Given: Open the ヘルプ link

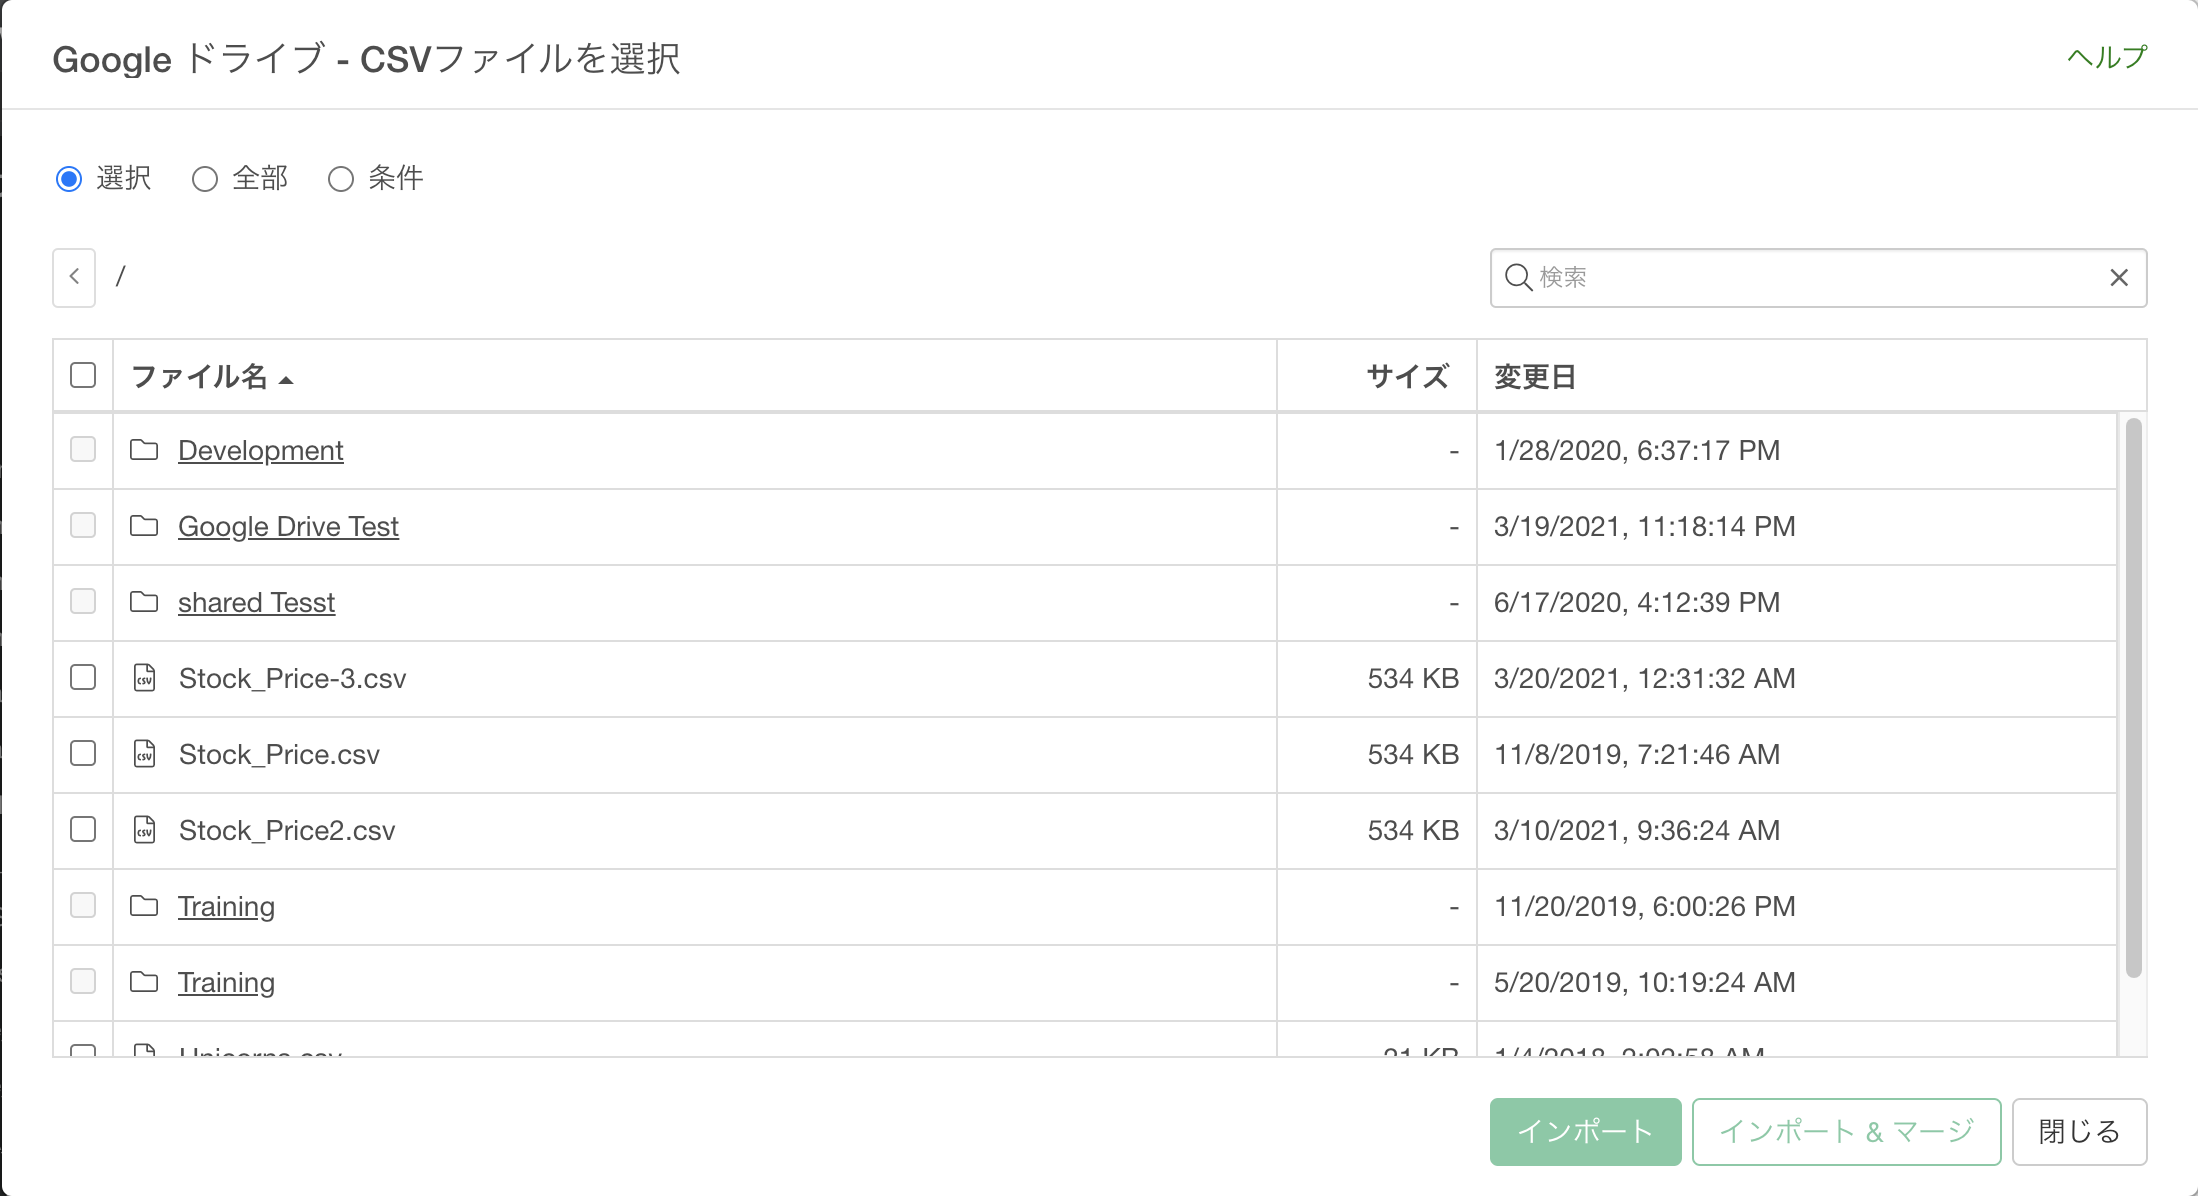Looking at the screenshot, I should (x=2107, y=57).
